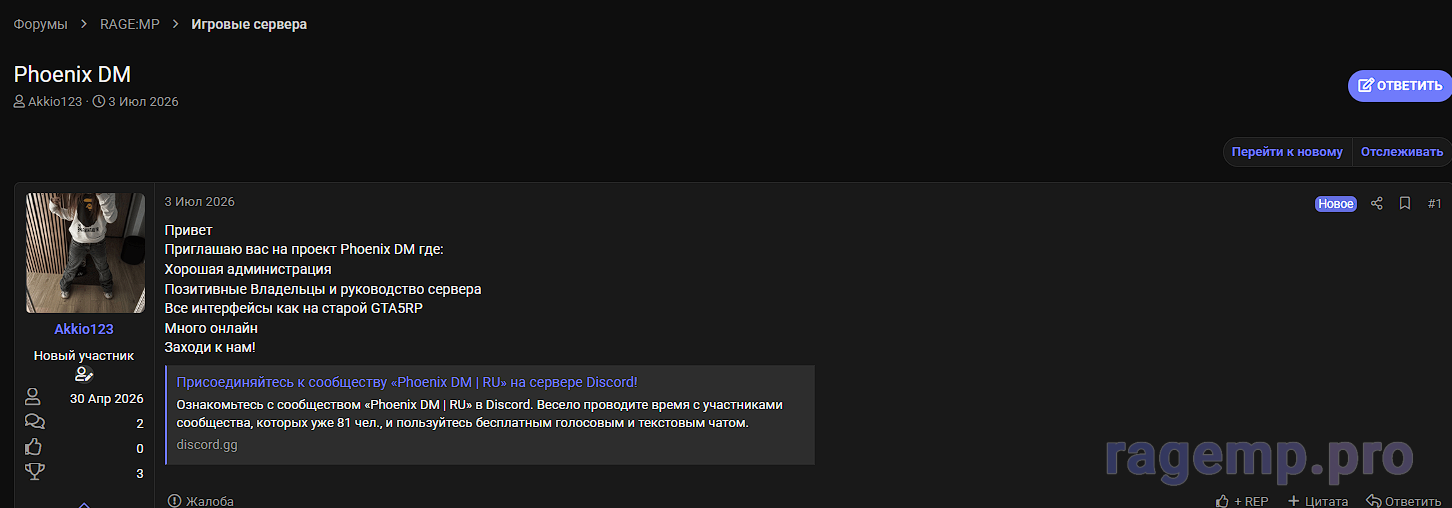Click the share icon on the post
The height and width of the screenshot is (508, 1452).
point(1377,203)
